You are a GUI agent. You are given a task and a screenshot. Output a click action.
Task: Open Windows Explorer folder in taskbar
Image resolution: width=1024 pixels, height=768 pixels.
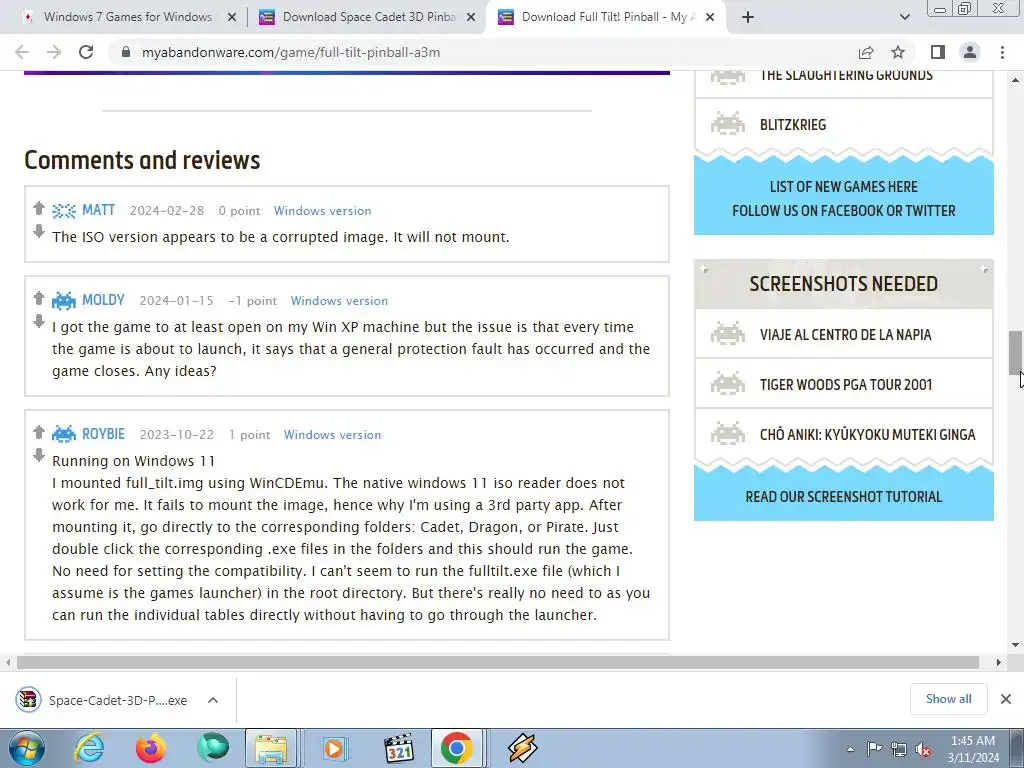(x=271, y=748)
